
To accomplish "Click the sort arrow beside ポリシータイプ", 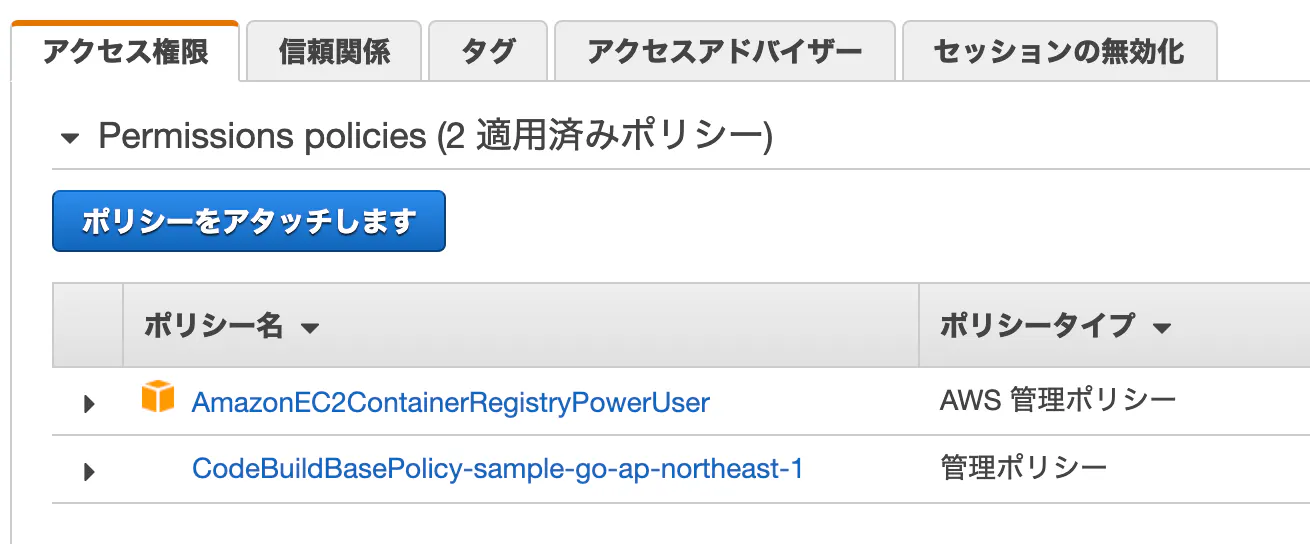I will tap(1161, 329).
